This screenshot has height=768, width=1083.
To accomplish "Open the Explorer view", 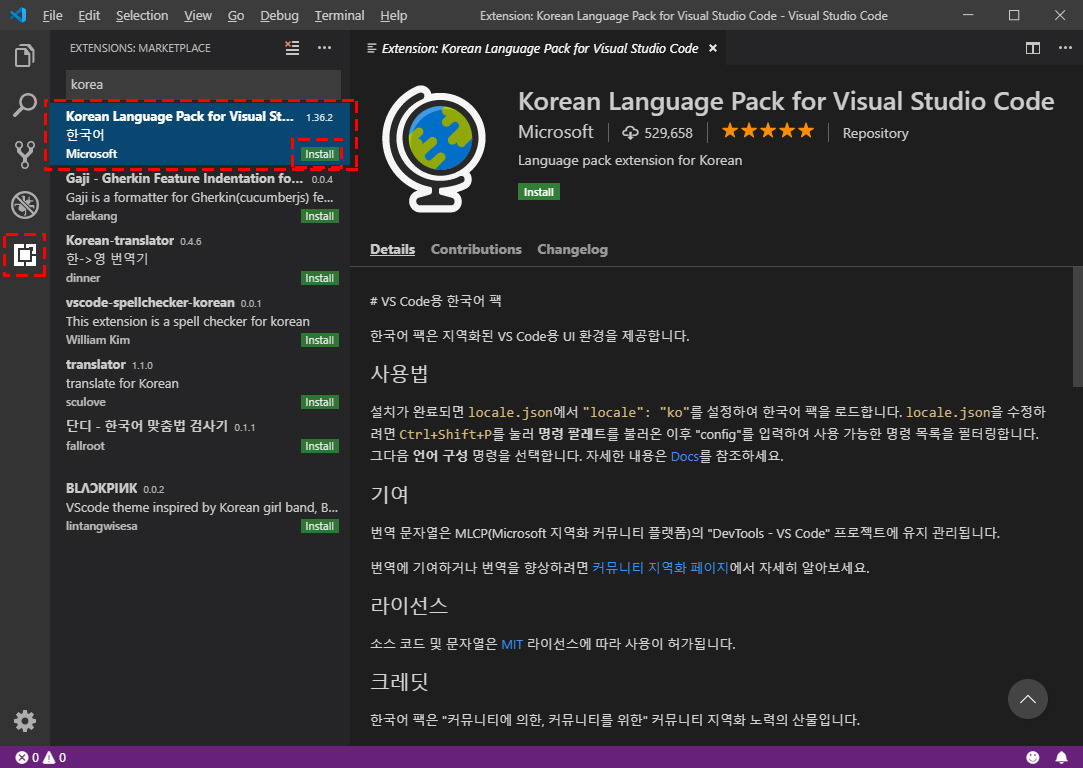I will 25,55.
